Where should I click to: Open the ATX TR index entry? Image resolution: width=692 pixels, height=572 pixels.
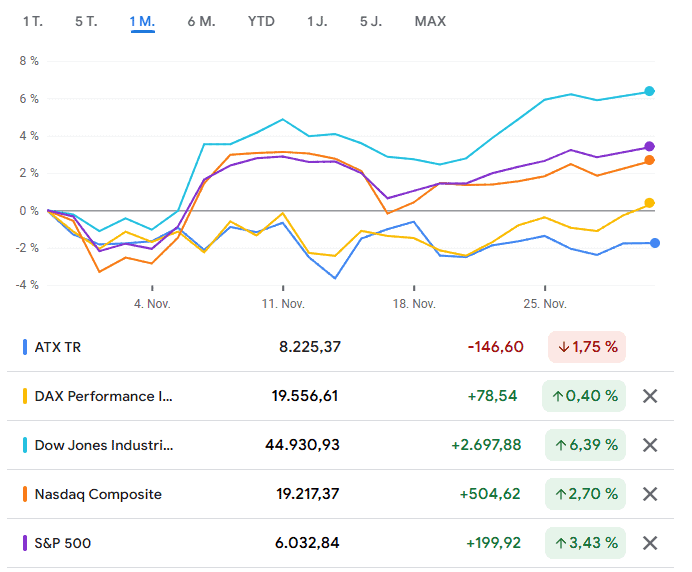58,347
